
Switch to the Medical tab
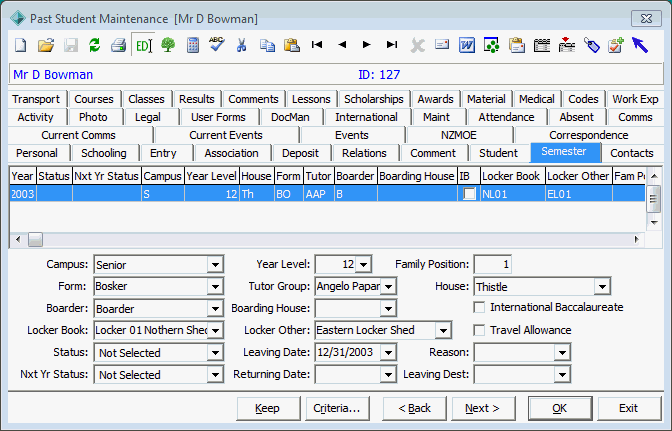click(x=537, y=99)
